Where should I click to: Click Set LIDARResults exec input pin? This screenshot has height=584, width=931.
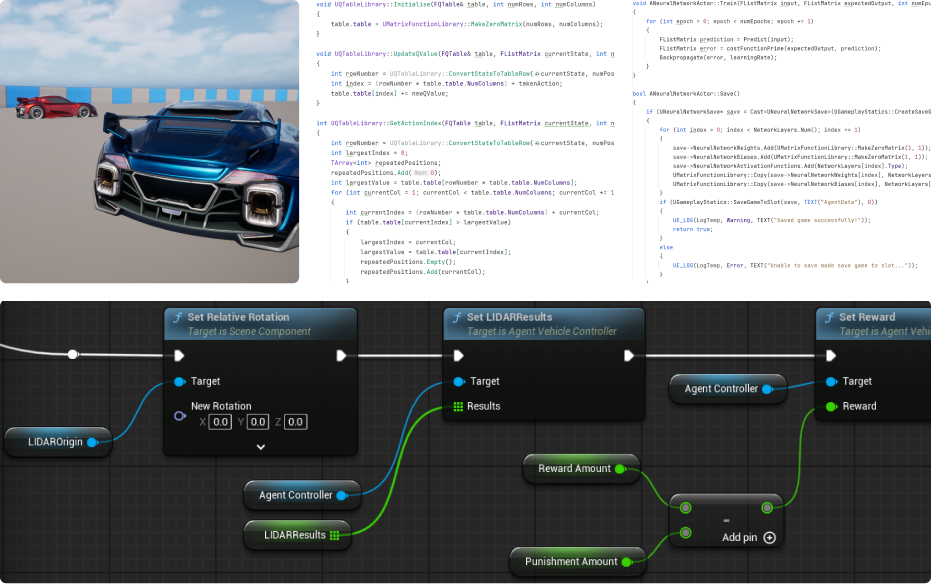pos(458,355)
